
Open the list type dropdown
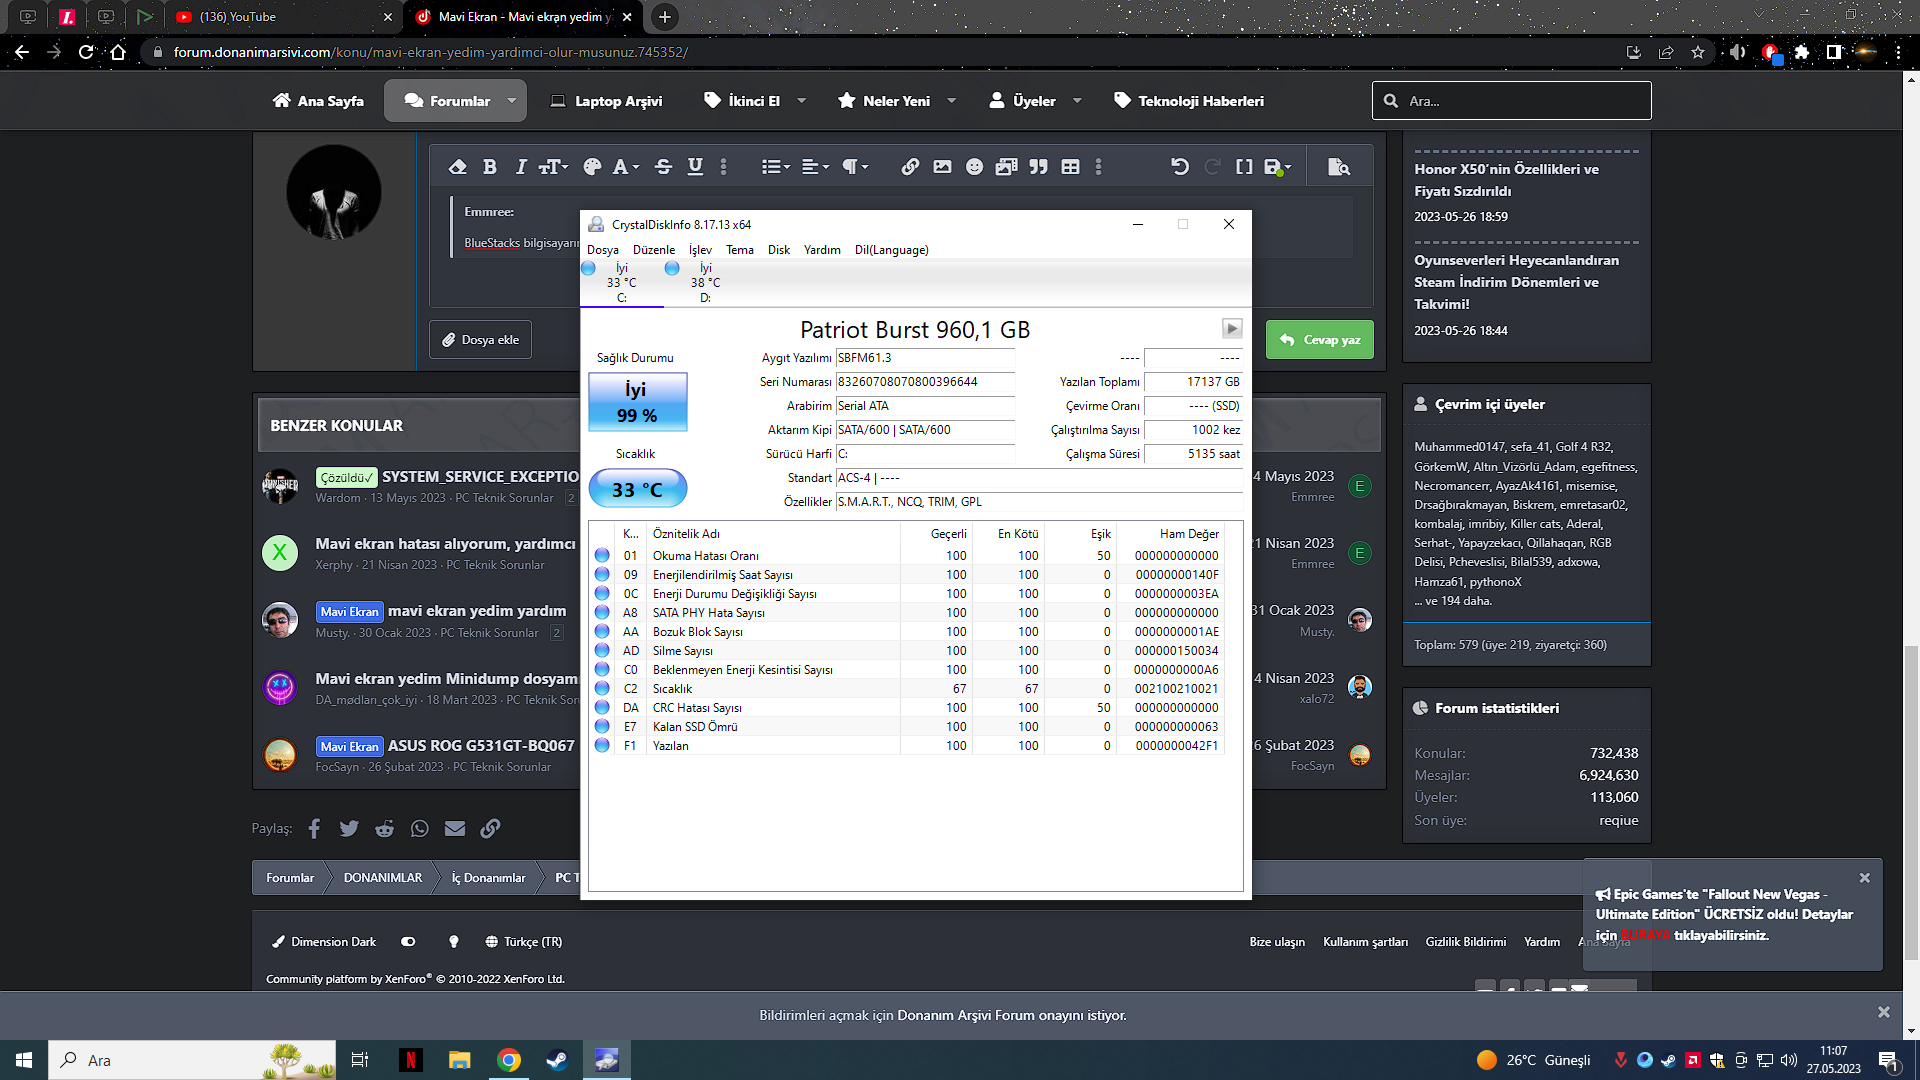click(x=776, y=167)
